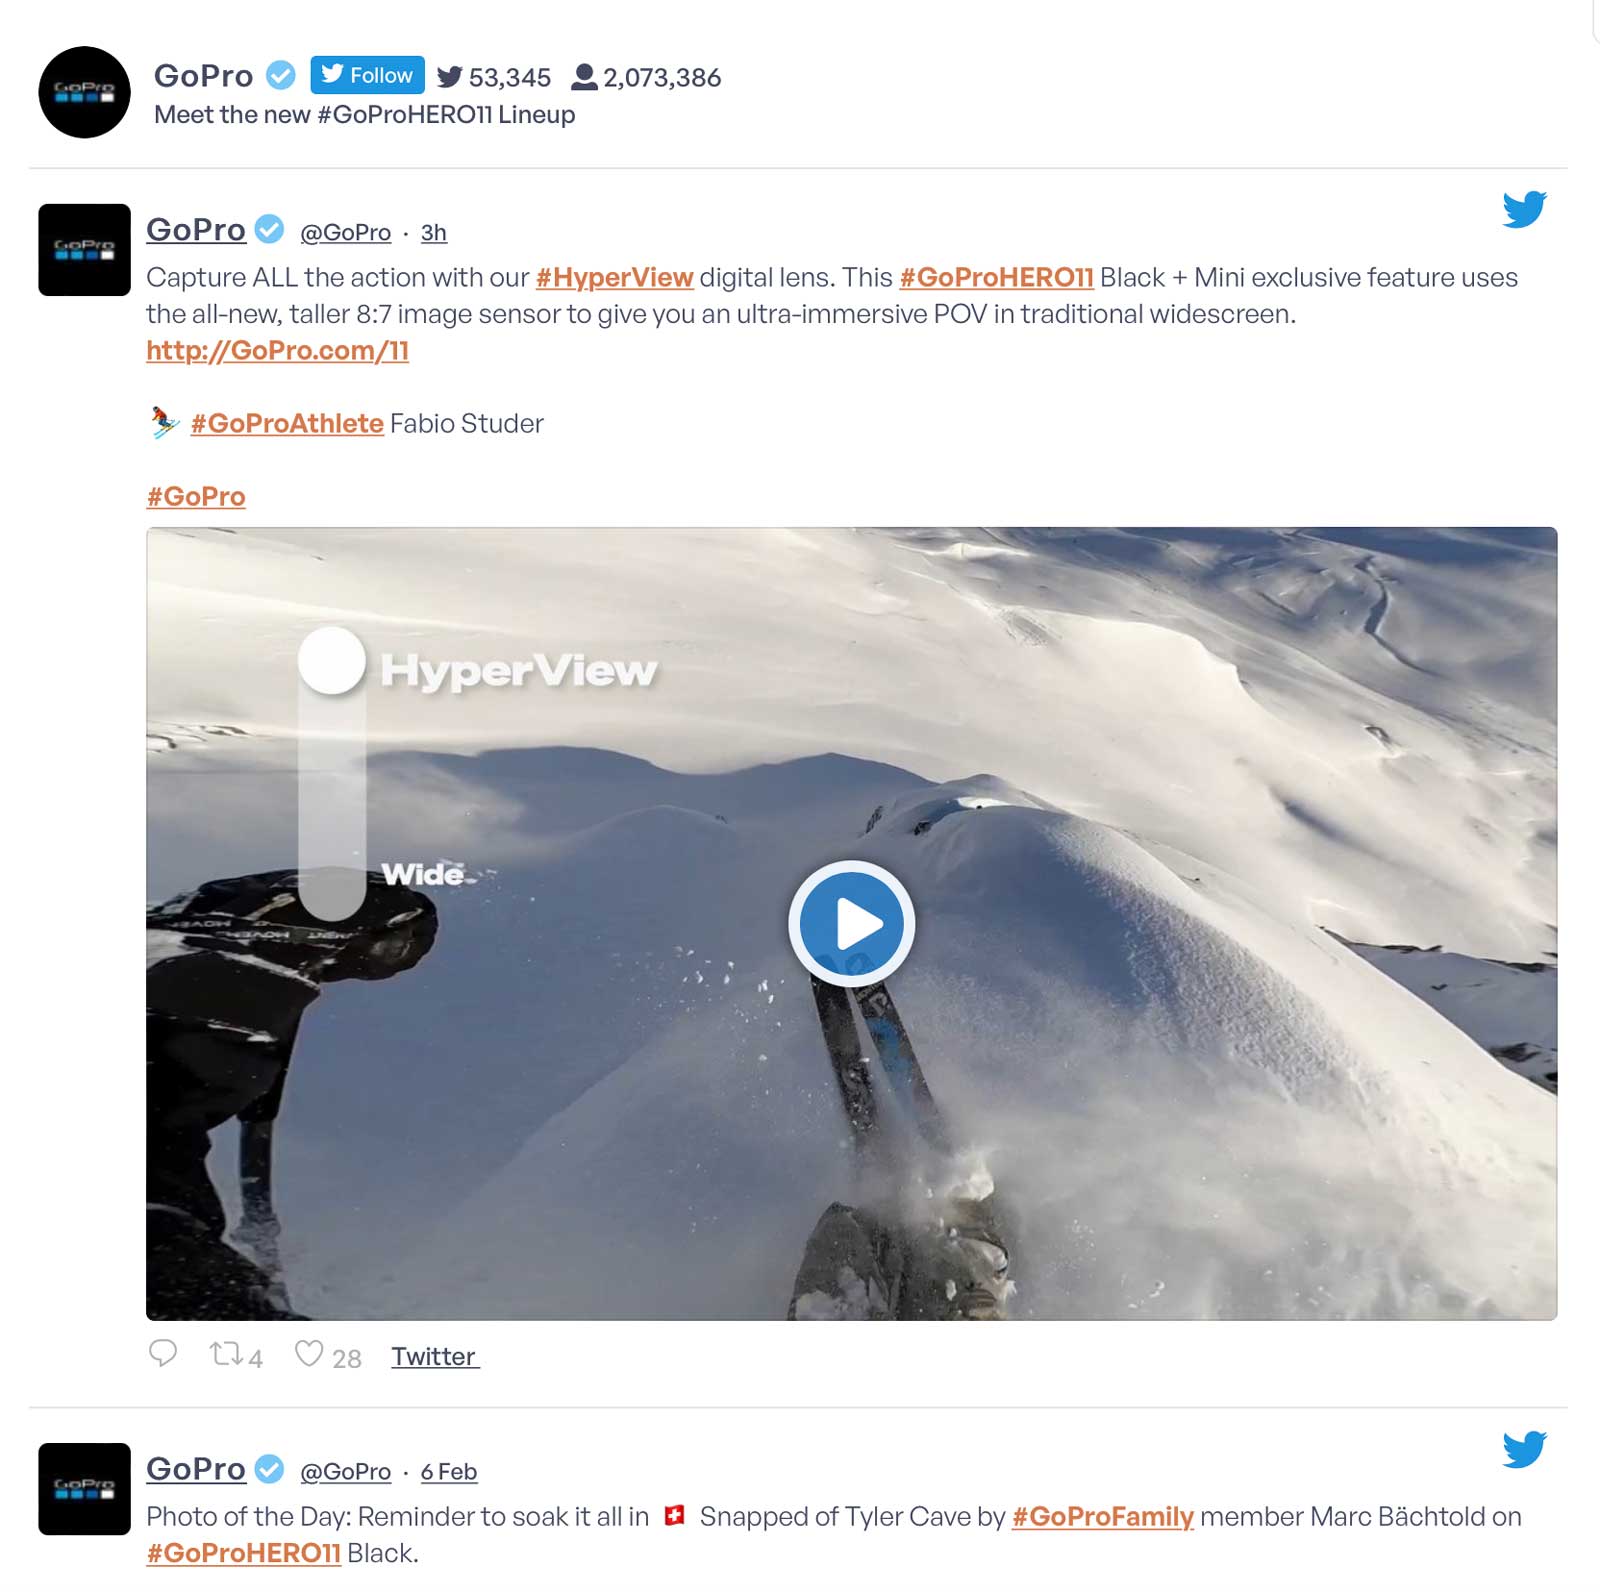
Task: Click the 2,073,386 followers count
Action: [662, 77]
